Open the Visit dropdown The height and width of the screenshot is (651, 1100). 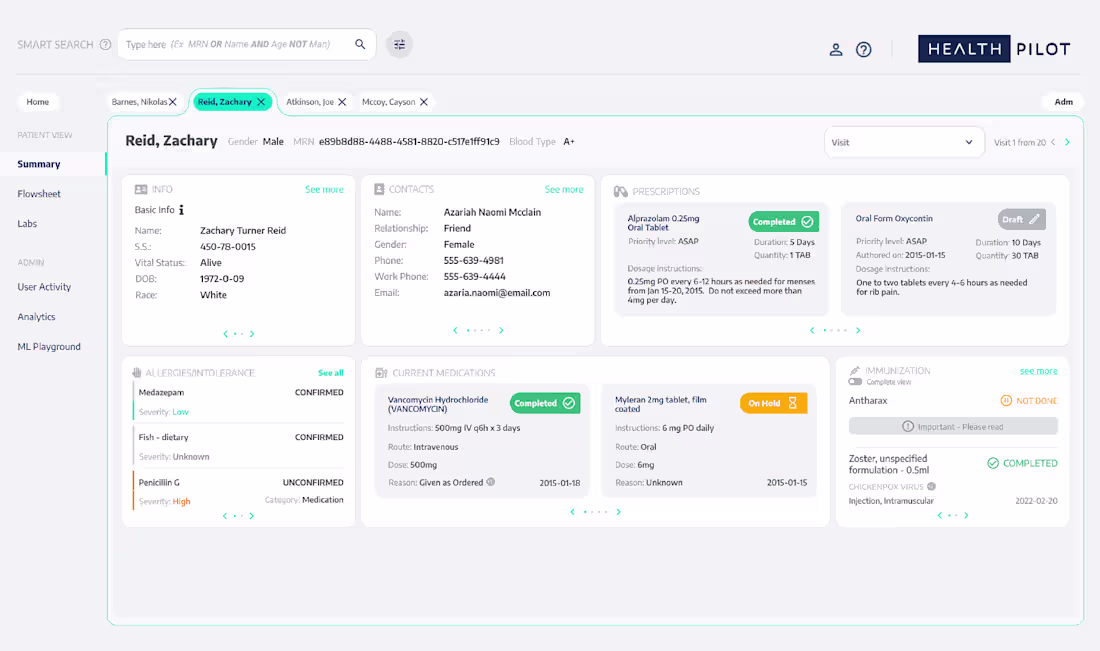(x=904, y=142)
